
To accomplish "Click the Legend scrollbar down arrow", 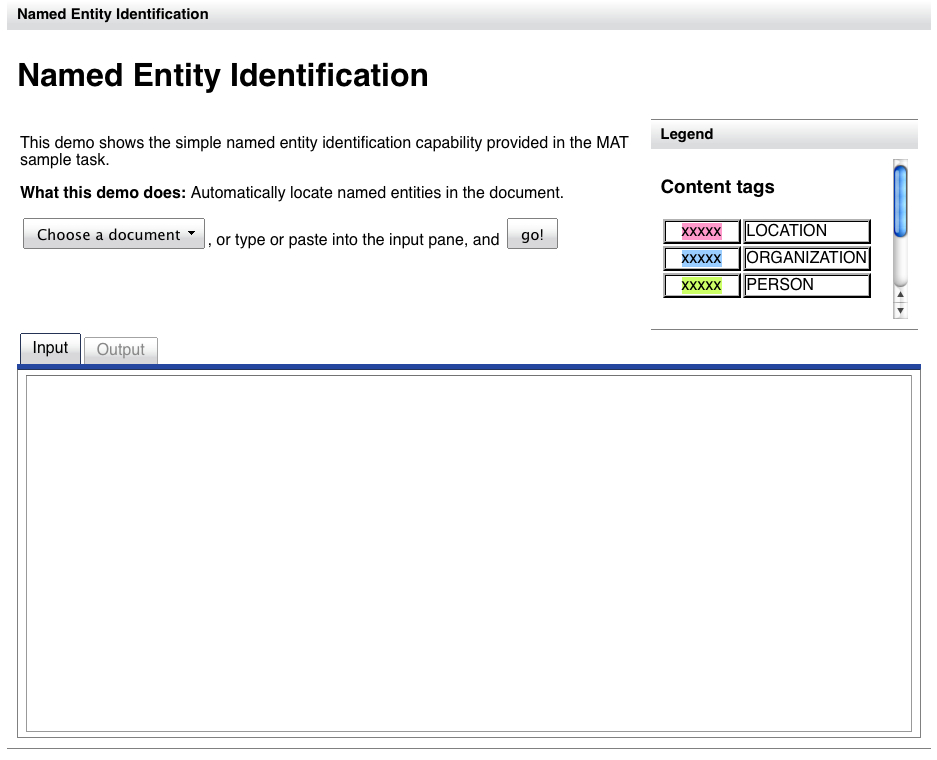I will pyautogui.click(x=900, y=311).
